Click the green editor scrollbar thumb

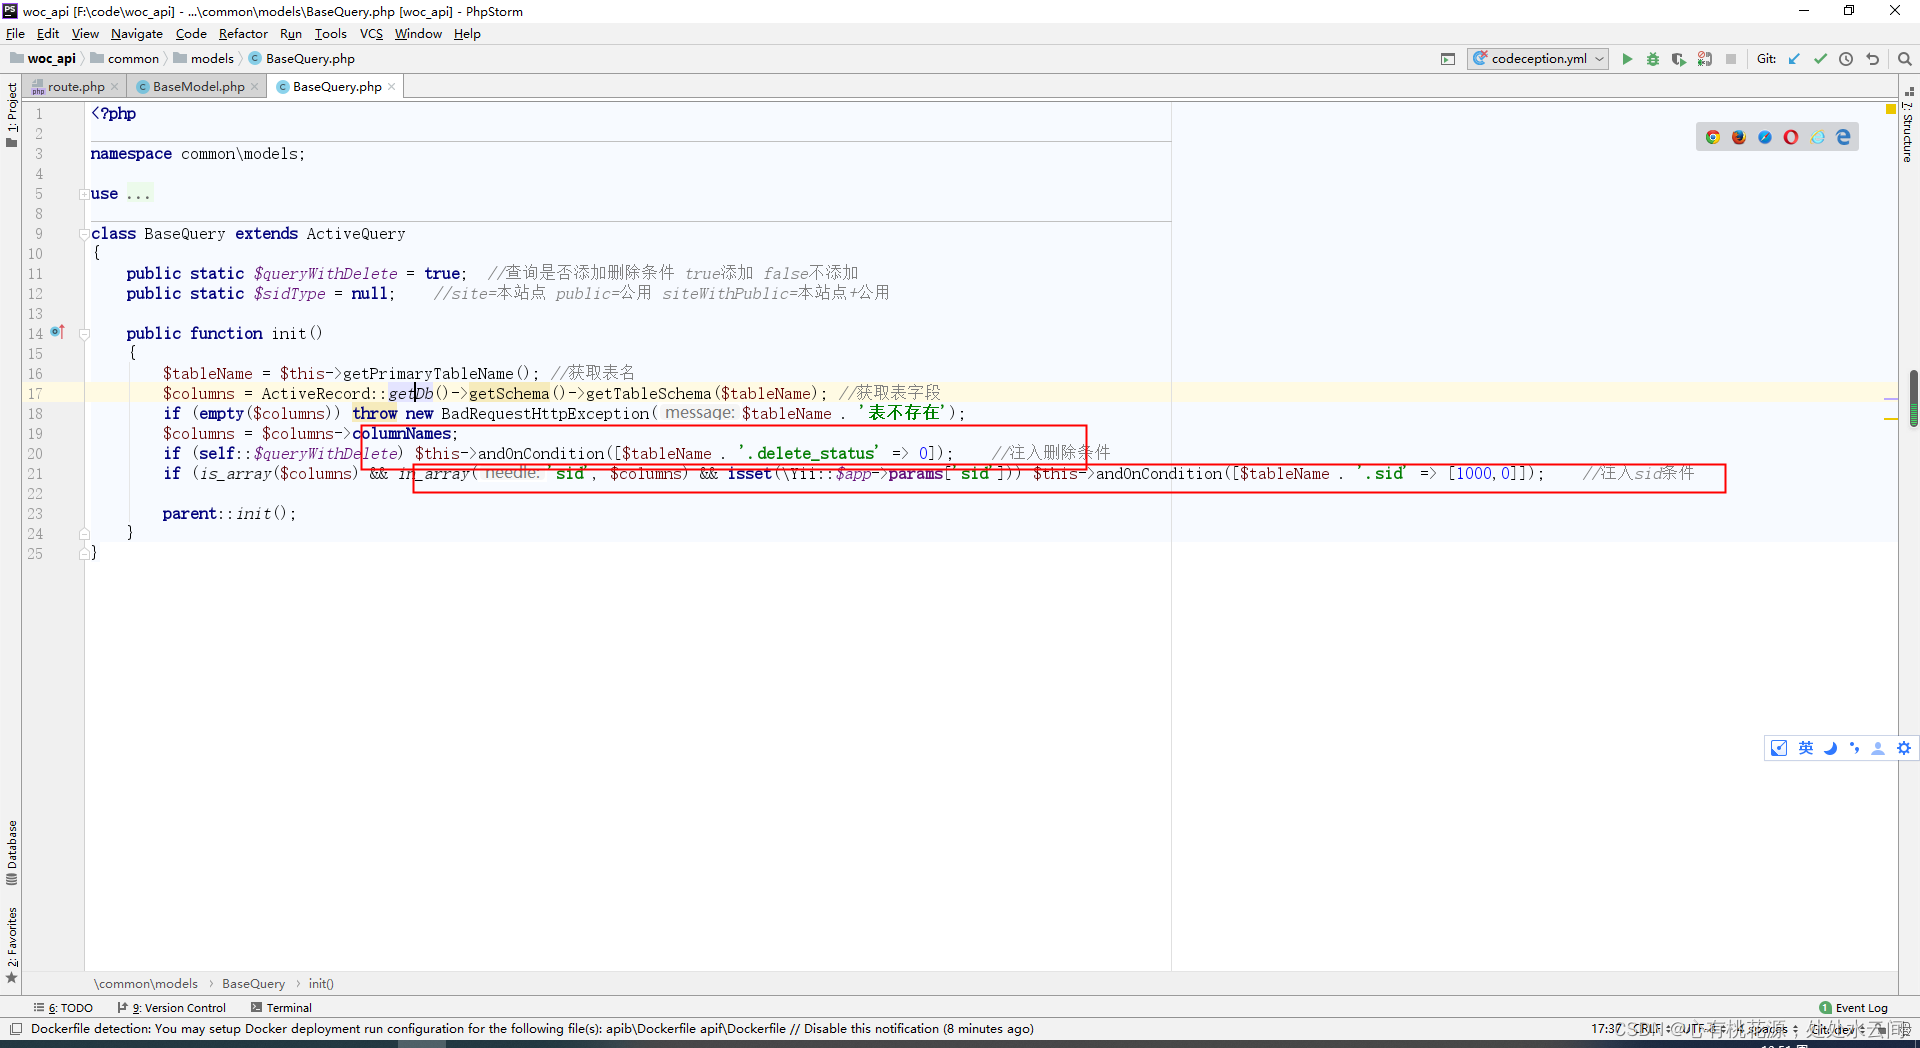(1913, 398)
